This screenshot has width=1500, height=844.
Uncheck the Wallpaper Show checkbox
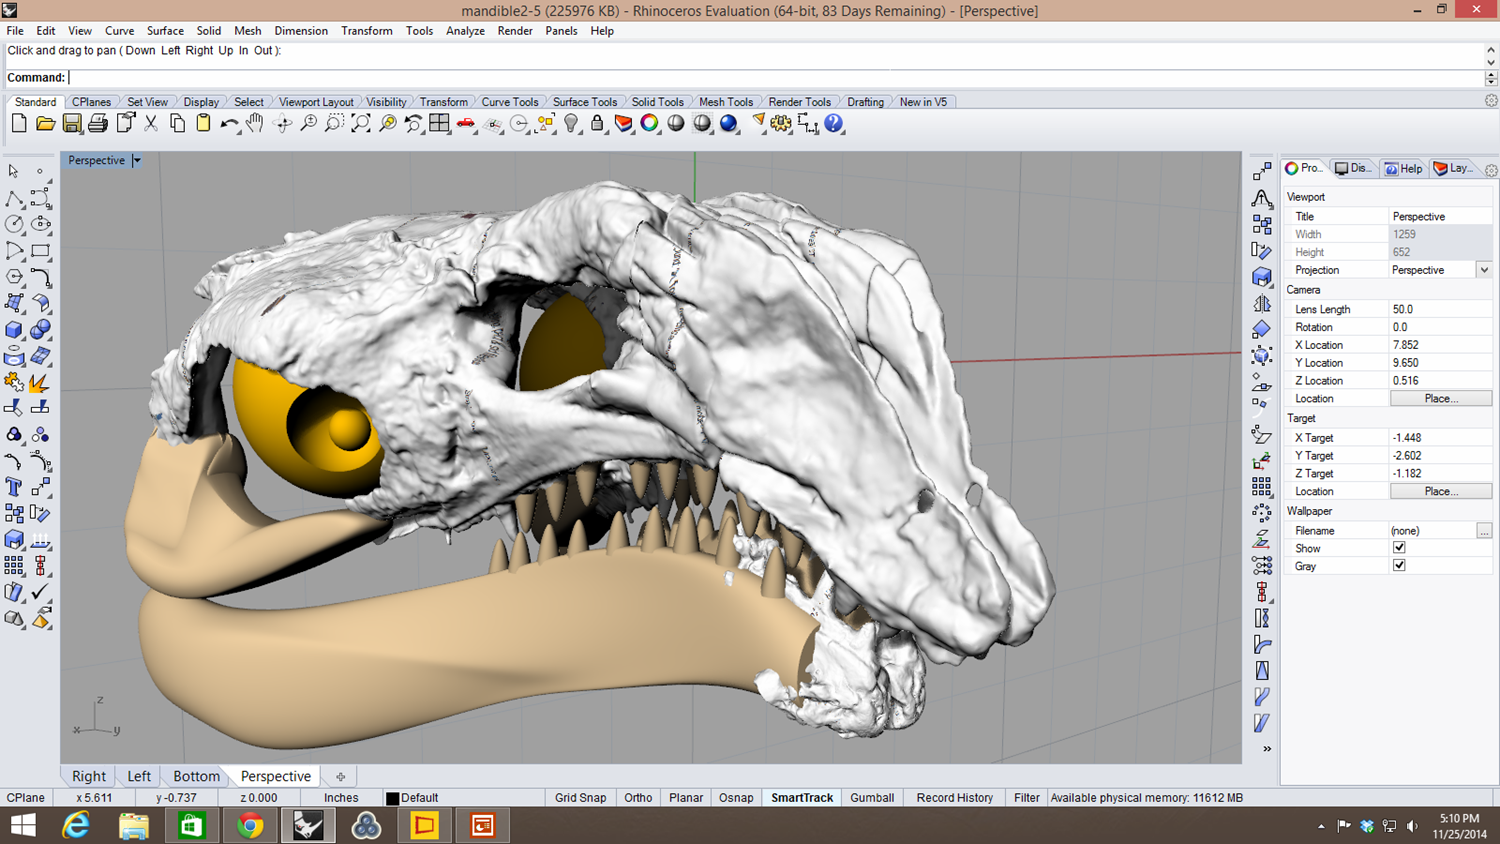coord(1399,548)
